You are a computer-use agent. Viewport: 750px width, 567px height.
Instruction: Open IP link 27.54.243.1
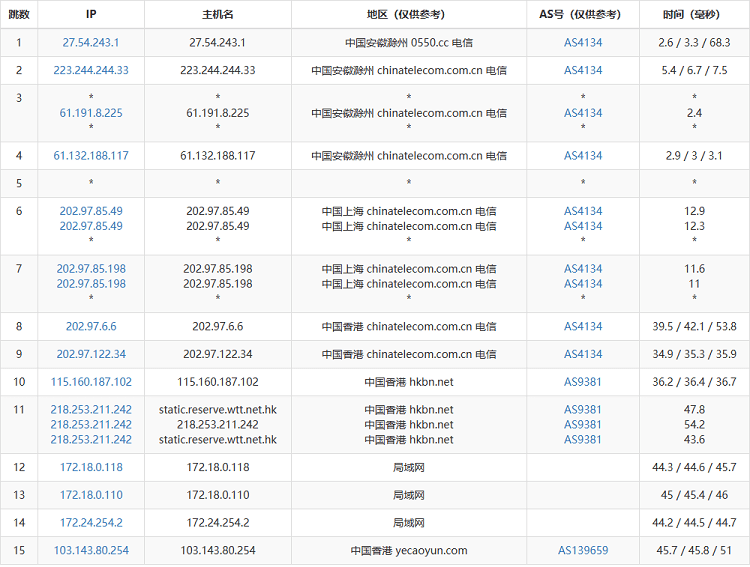(x=91, y=43)
